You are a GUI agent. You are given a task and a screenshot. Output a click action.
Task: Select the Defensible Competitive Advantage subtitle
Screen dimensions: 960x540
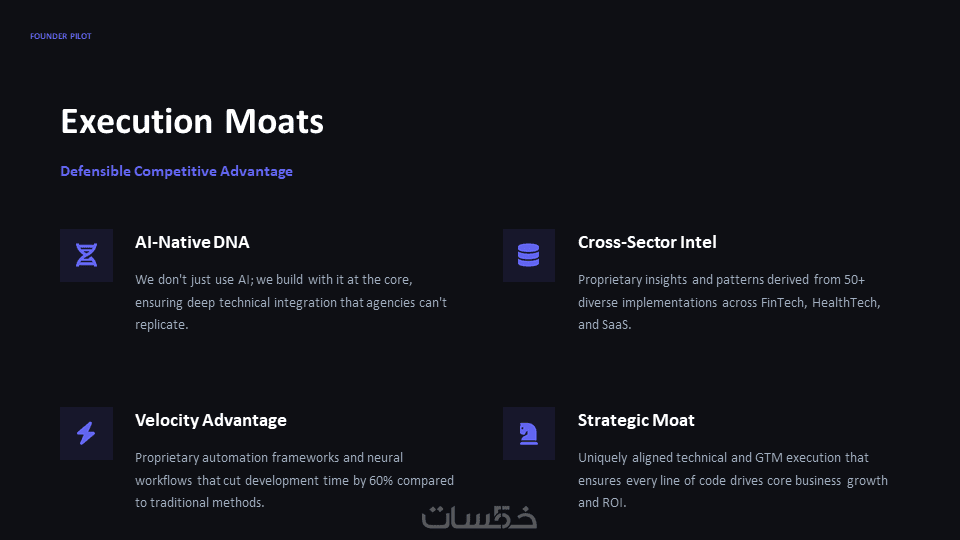coord(176,171)
